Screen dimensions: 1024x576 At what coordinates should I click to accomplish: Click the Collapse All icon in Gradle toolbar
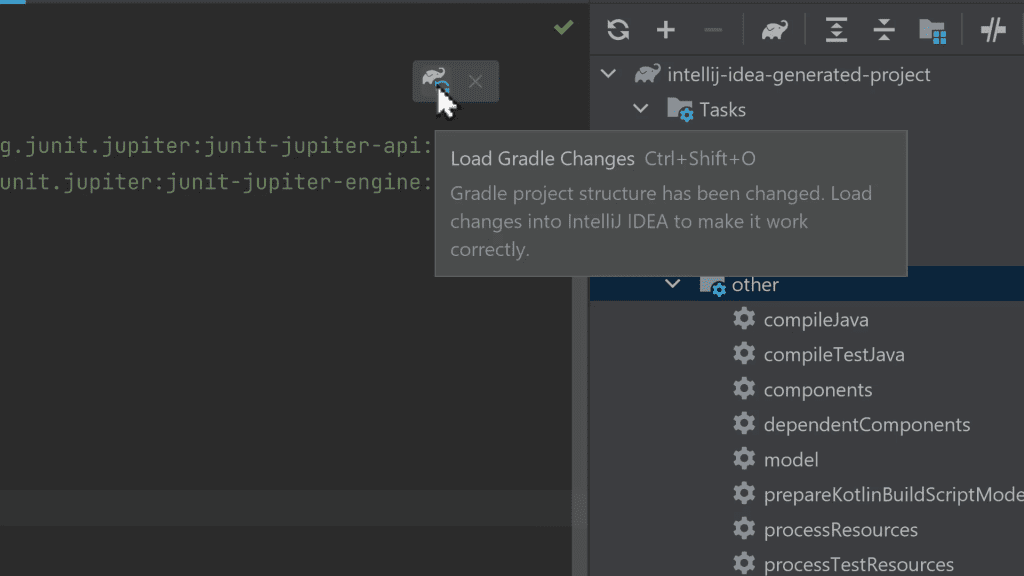coord(883,31)
